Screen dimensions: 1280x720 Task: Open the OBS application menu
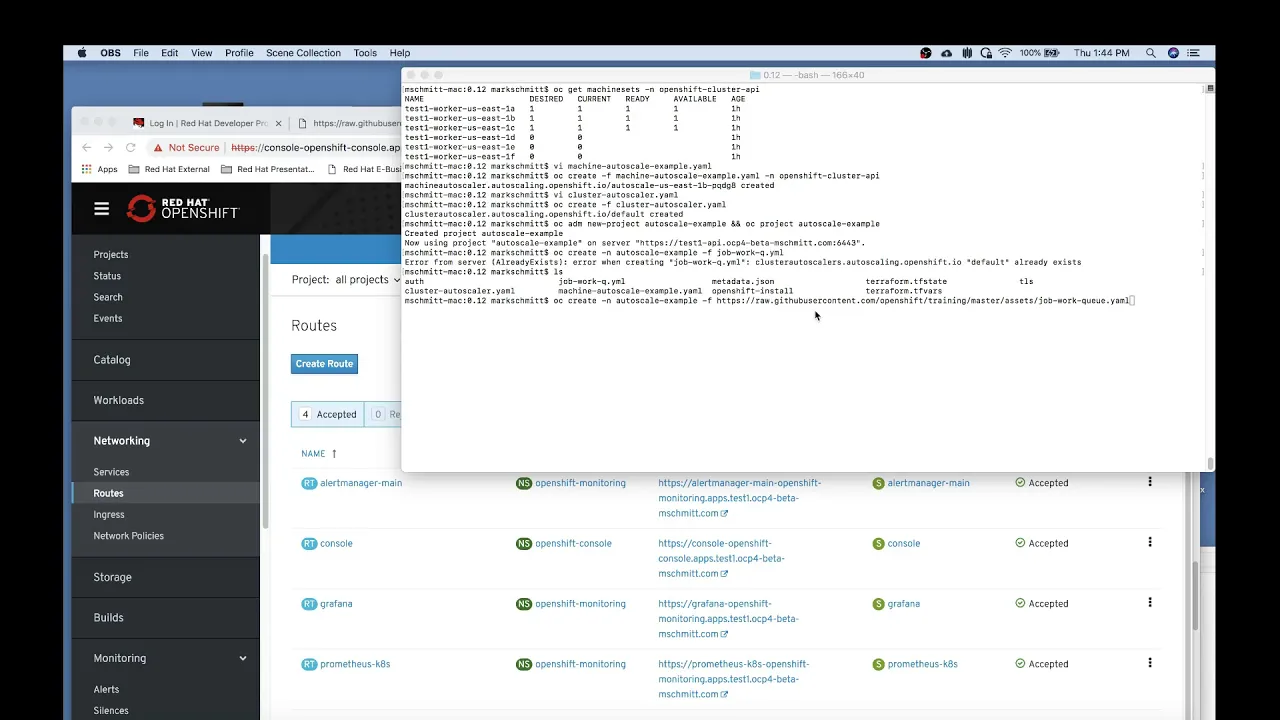tap(110, 53)
